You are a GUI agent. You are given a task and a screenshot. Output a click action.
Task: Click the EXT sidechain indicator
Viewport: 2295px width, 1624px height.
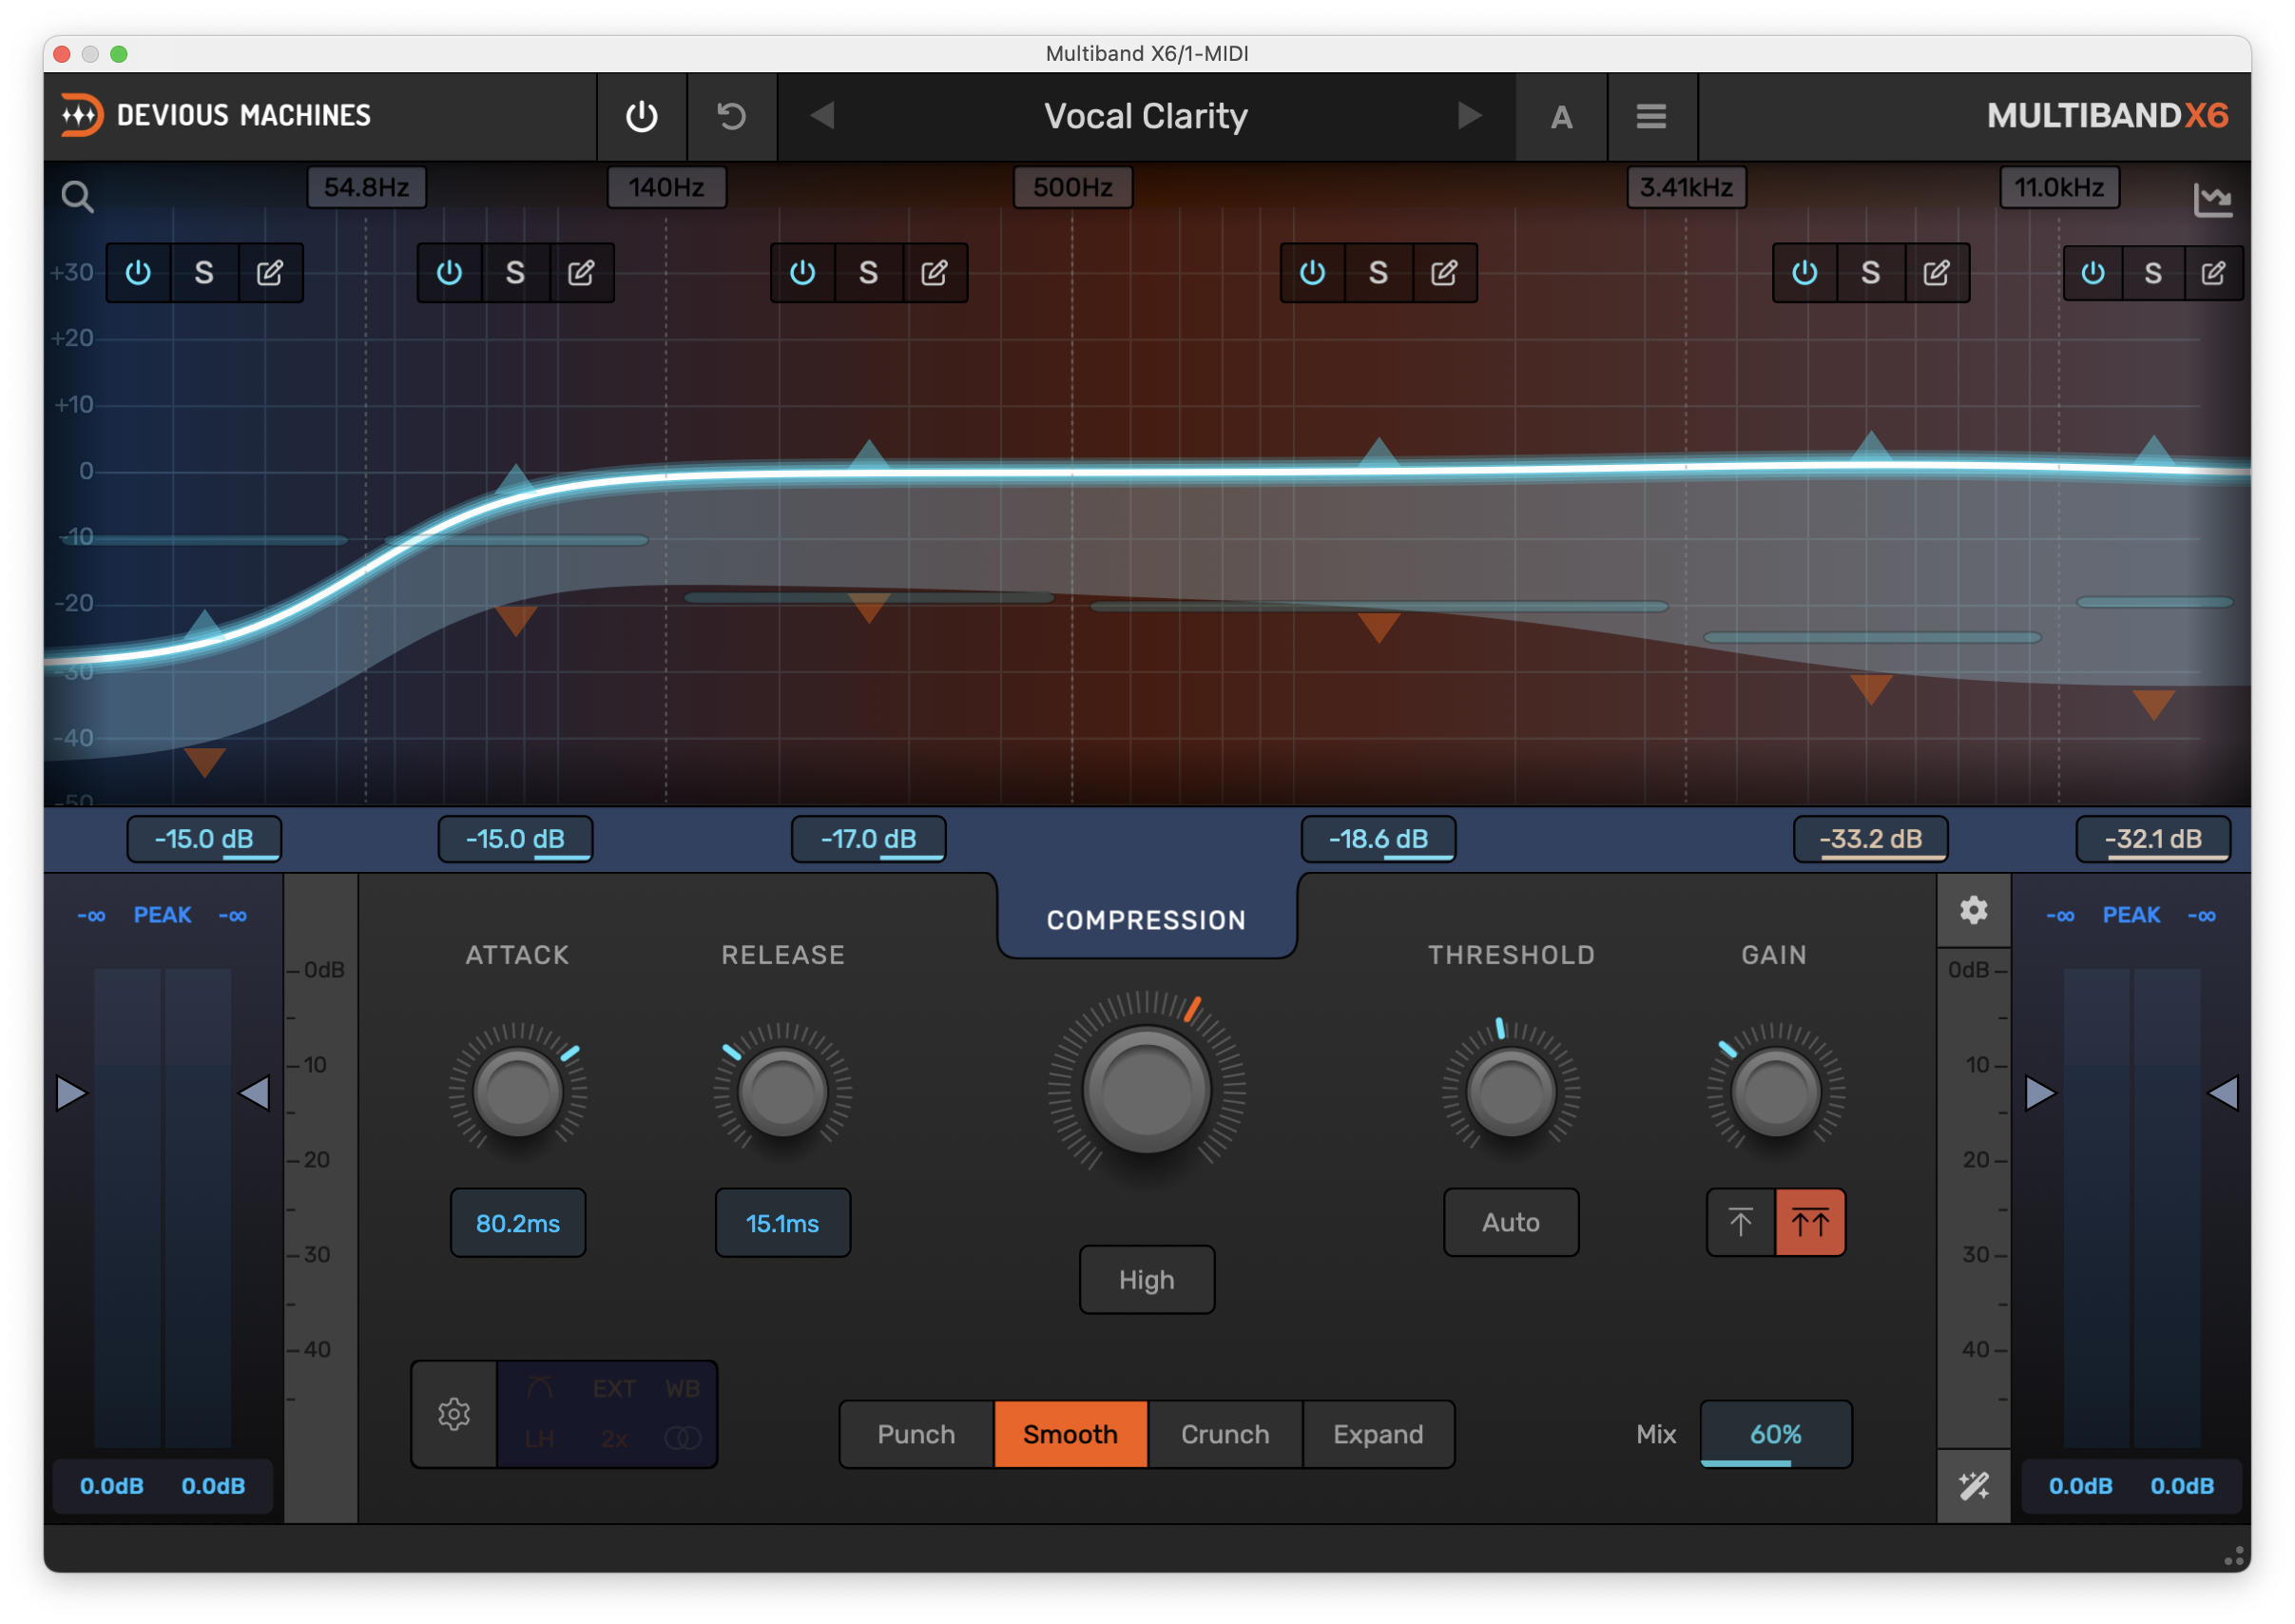tap(614, 1389)
